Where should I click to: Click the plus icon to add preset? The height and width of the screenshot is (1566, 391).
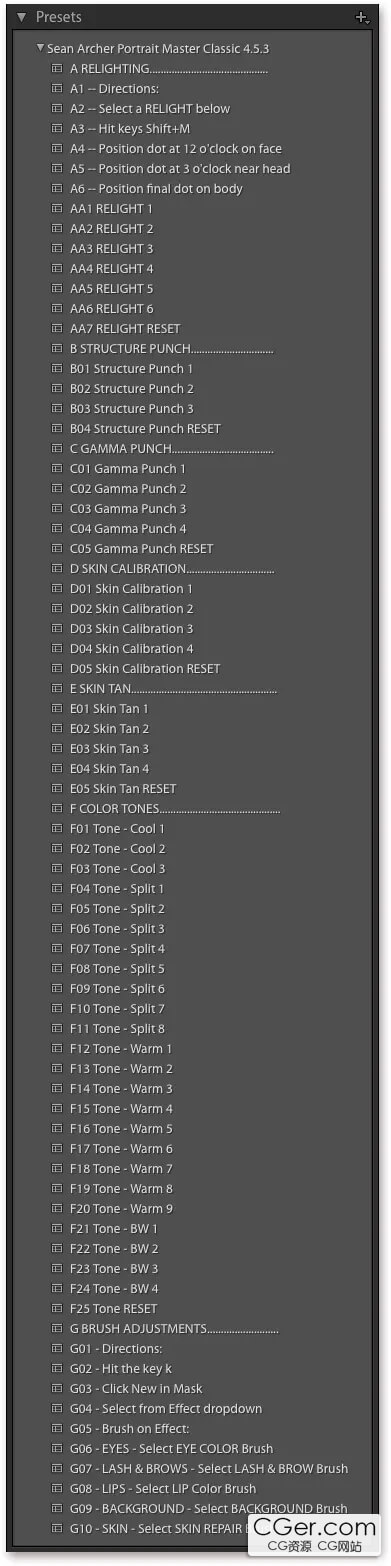361,17
